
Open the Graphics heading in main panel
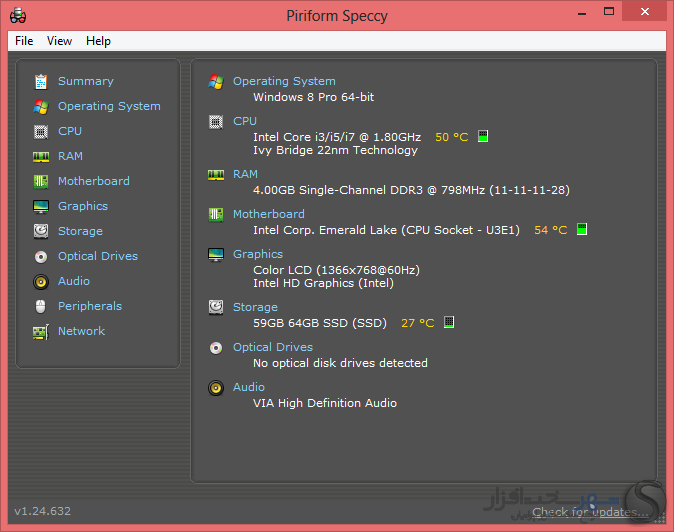tap(258, 254)
